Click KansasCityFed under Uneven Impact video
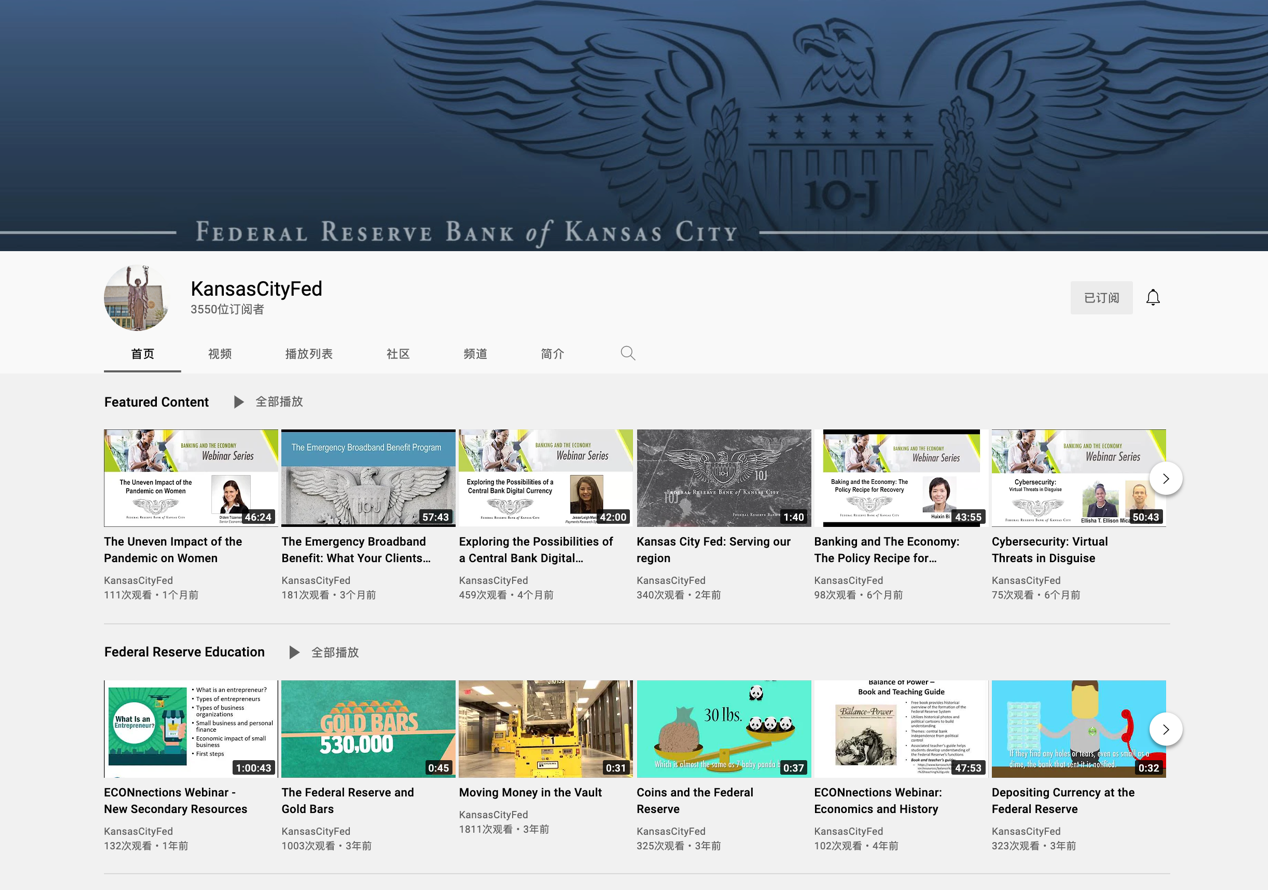The width and height of the screenshot is (1268, 890). (x=138, y=580)
